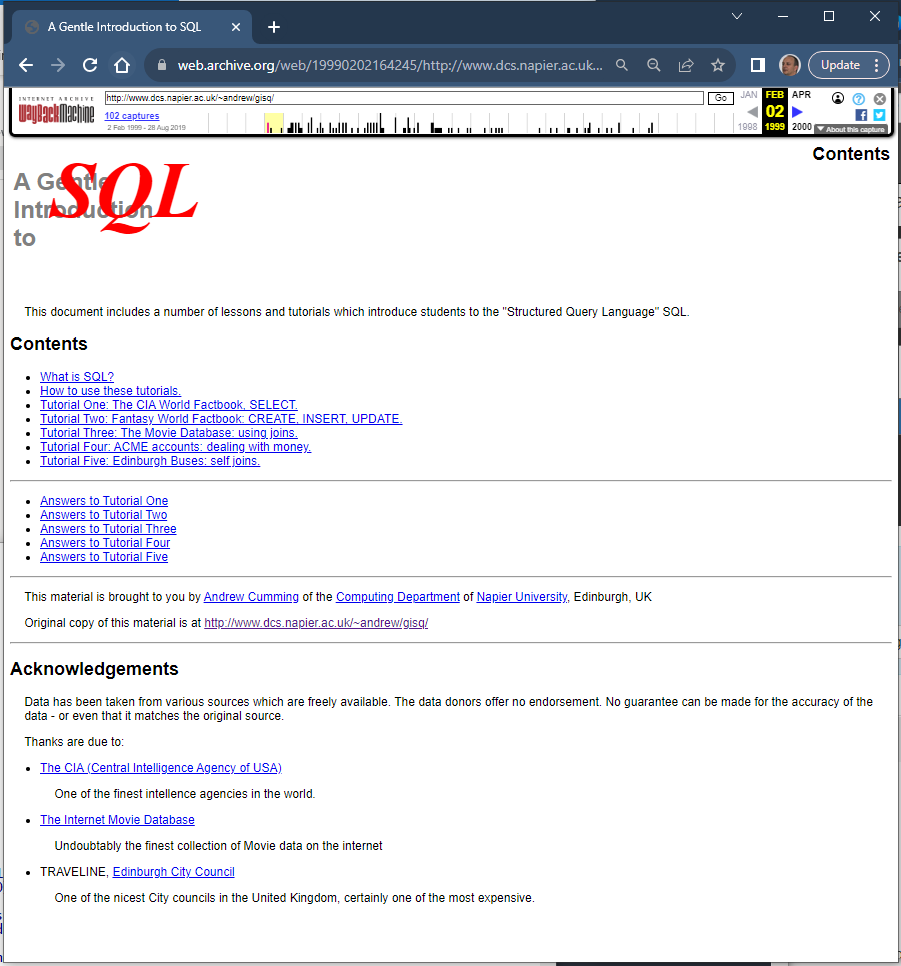Share capture on Twitter icon
The height and width of the screenshot is (966, 901).
(879, 115)
